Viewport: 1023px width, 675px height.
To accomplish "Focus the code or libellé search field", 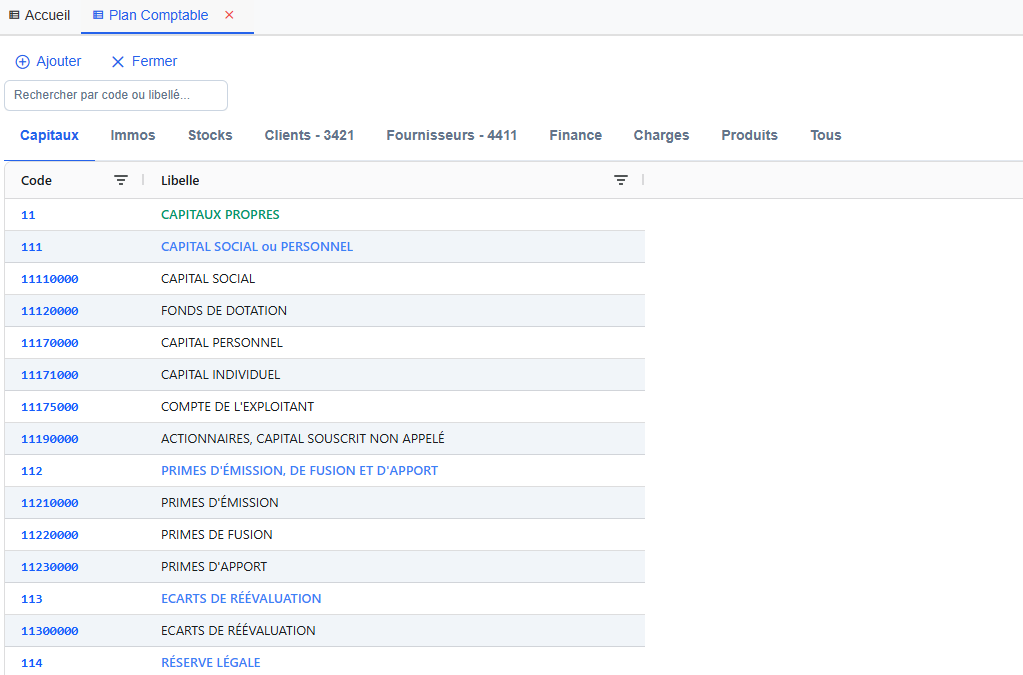I will (116, 95).
